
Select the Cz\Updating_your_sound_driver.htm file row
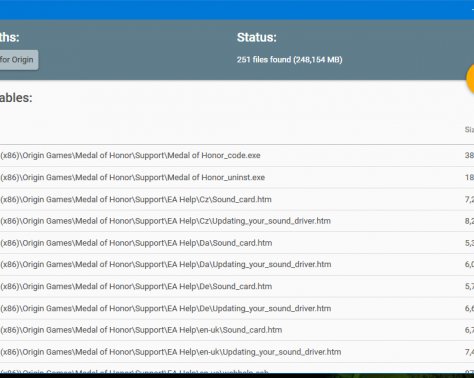point(237,221)
